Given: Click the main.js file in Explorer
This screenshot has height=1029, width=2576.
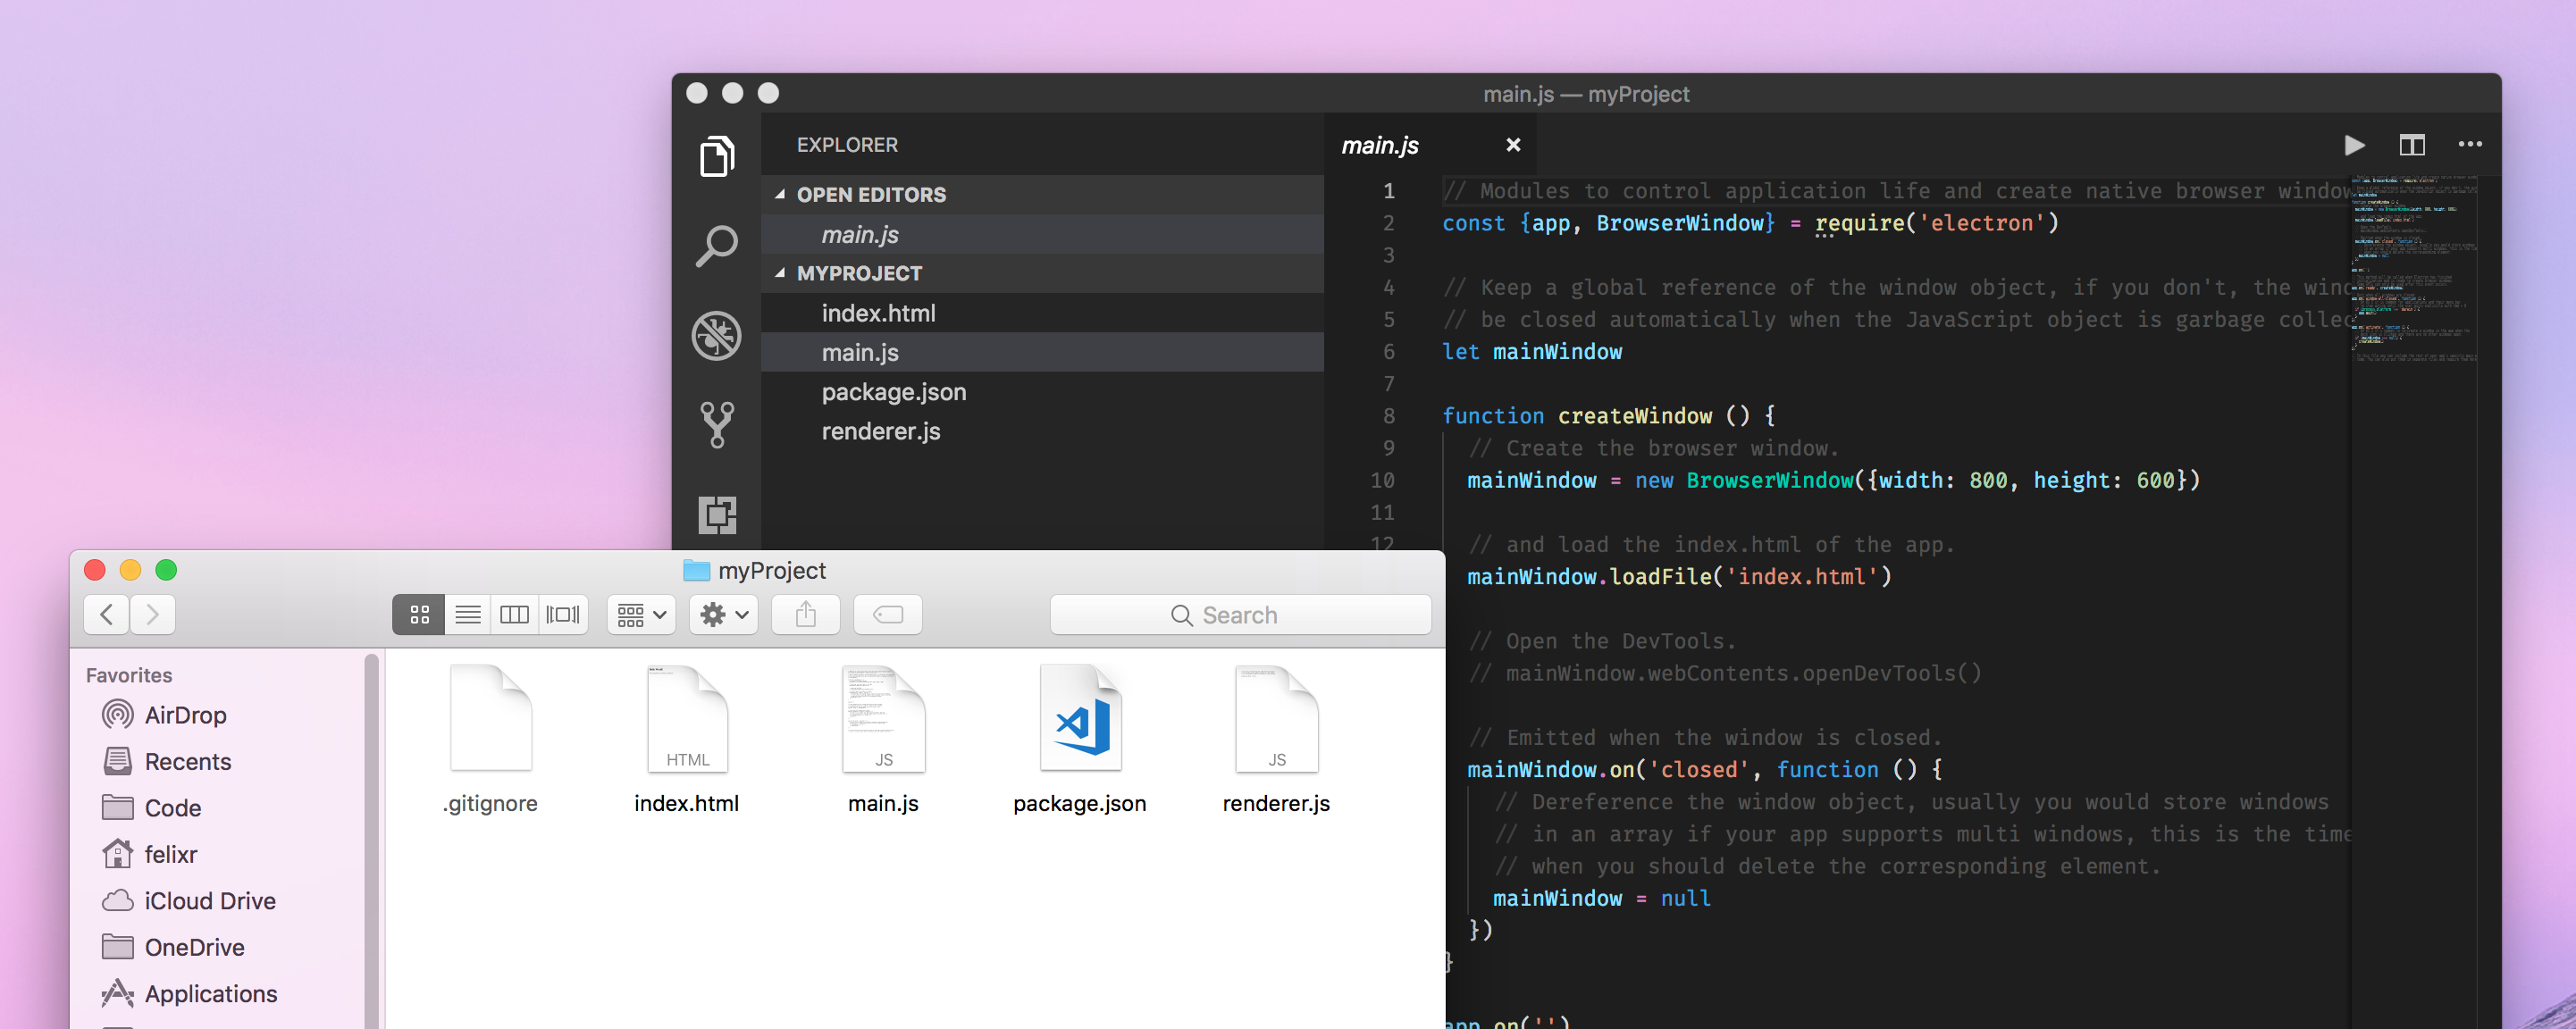Looking at the screenshot, I should (856, 351).
